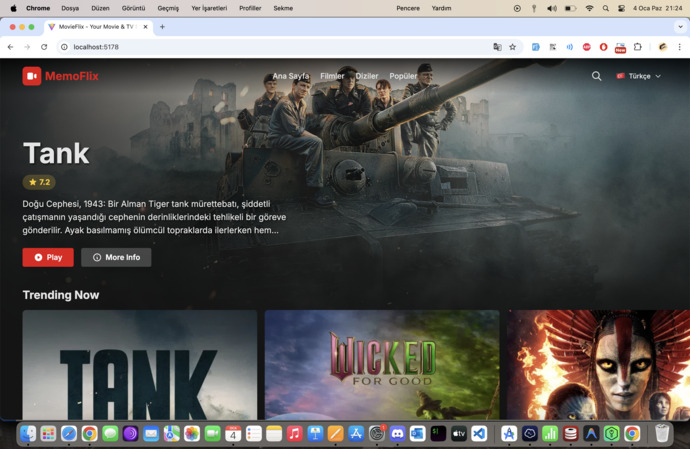Open Spotlight search in menu bar

[x=606, y=8]
